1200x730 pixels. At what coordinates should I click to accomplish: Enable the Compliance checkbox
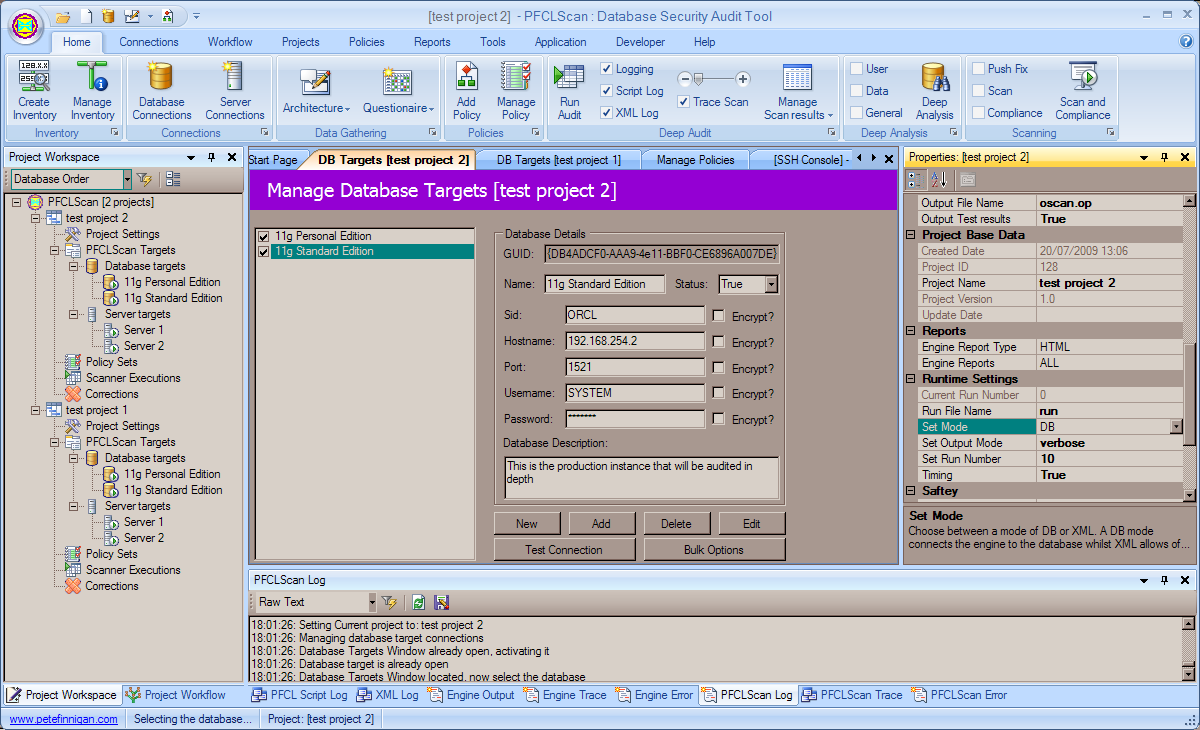click(979, 113)
